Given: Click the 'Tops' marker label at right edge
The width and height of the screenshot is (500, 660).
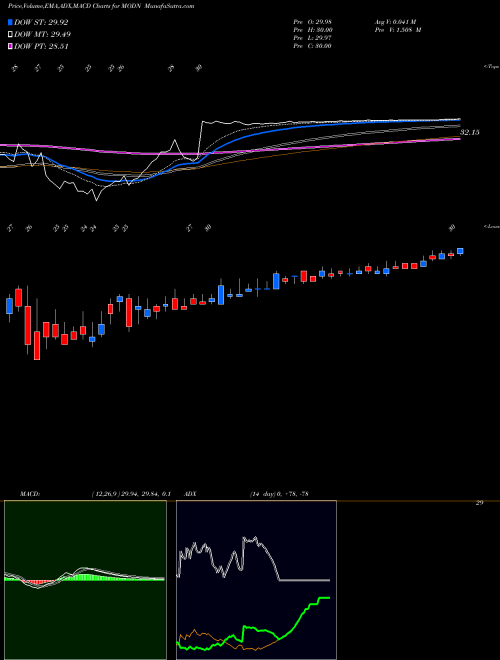Looking at the screenshot, I should coord(492,67).
